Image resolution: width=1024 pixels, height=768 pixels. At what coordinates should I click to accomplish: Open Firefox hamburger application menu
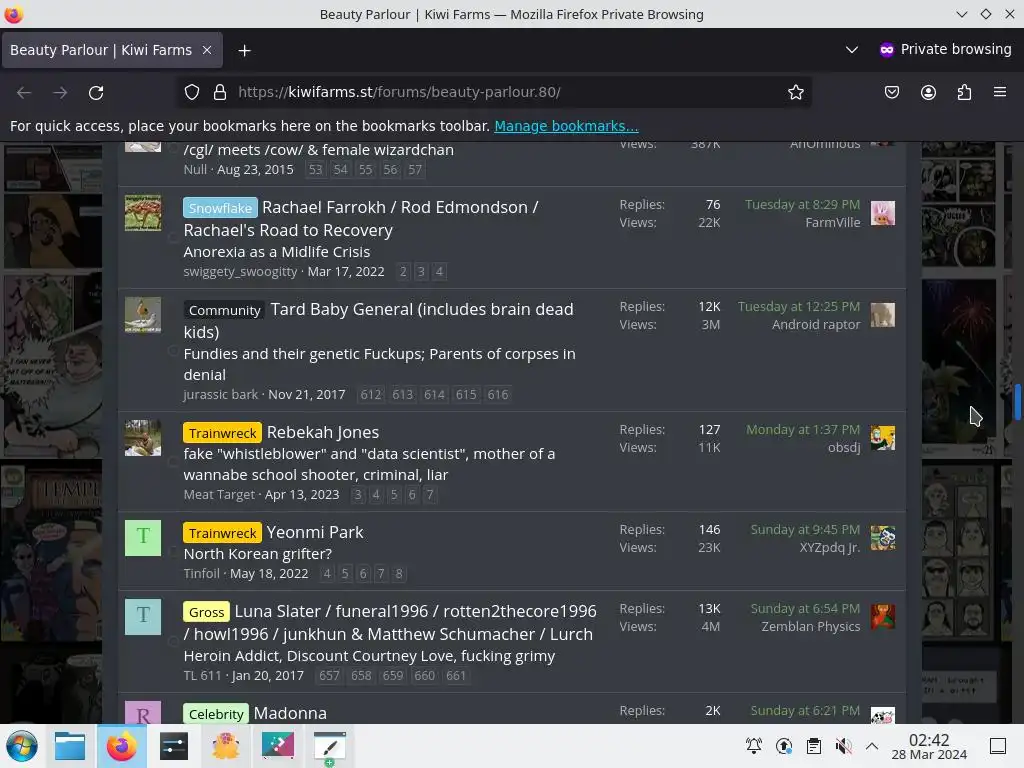1000,92
